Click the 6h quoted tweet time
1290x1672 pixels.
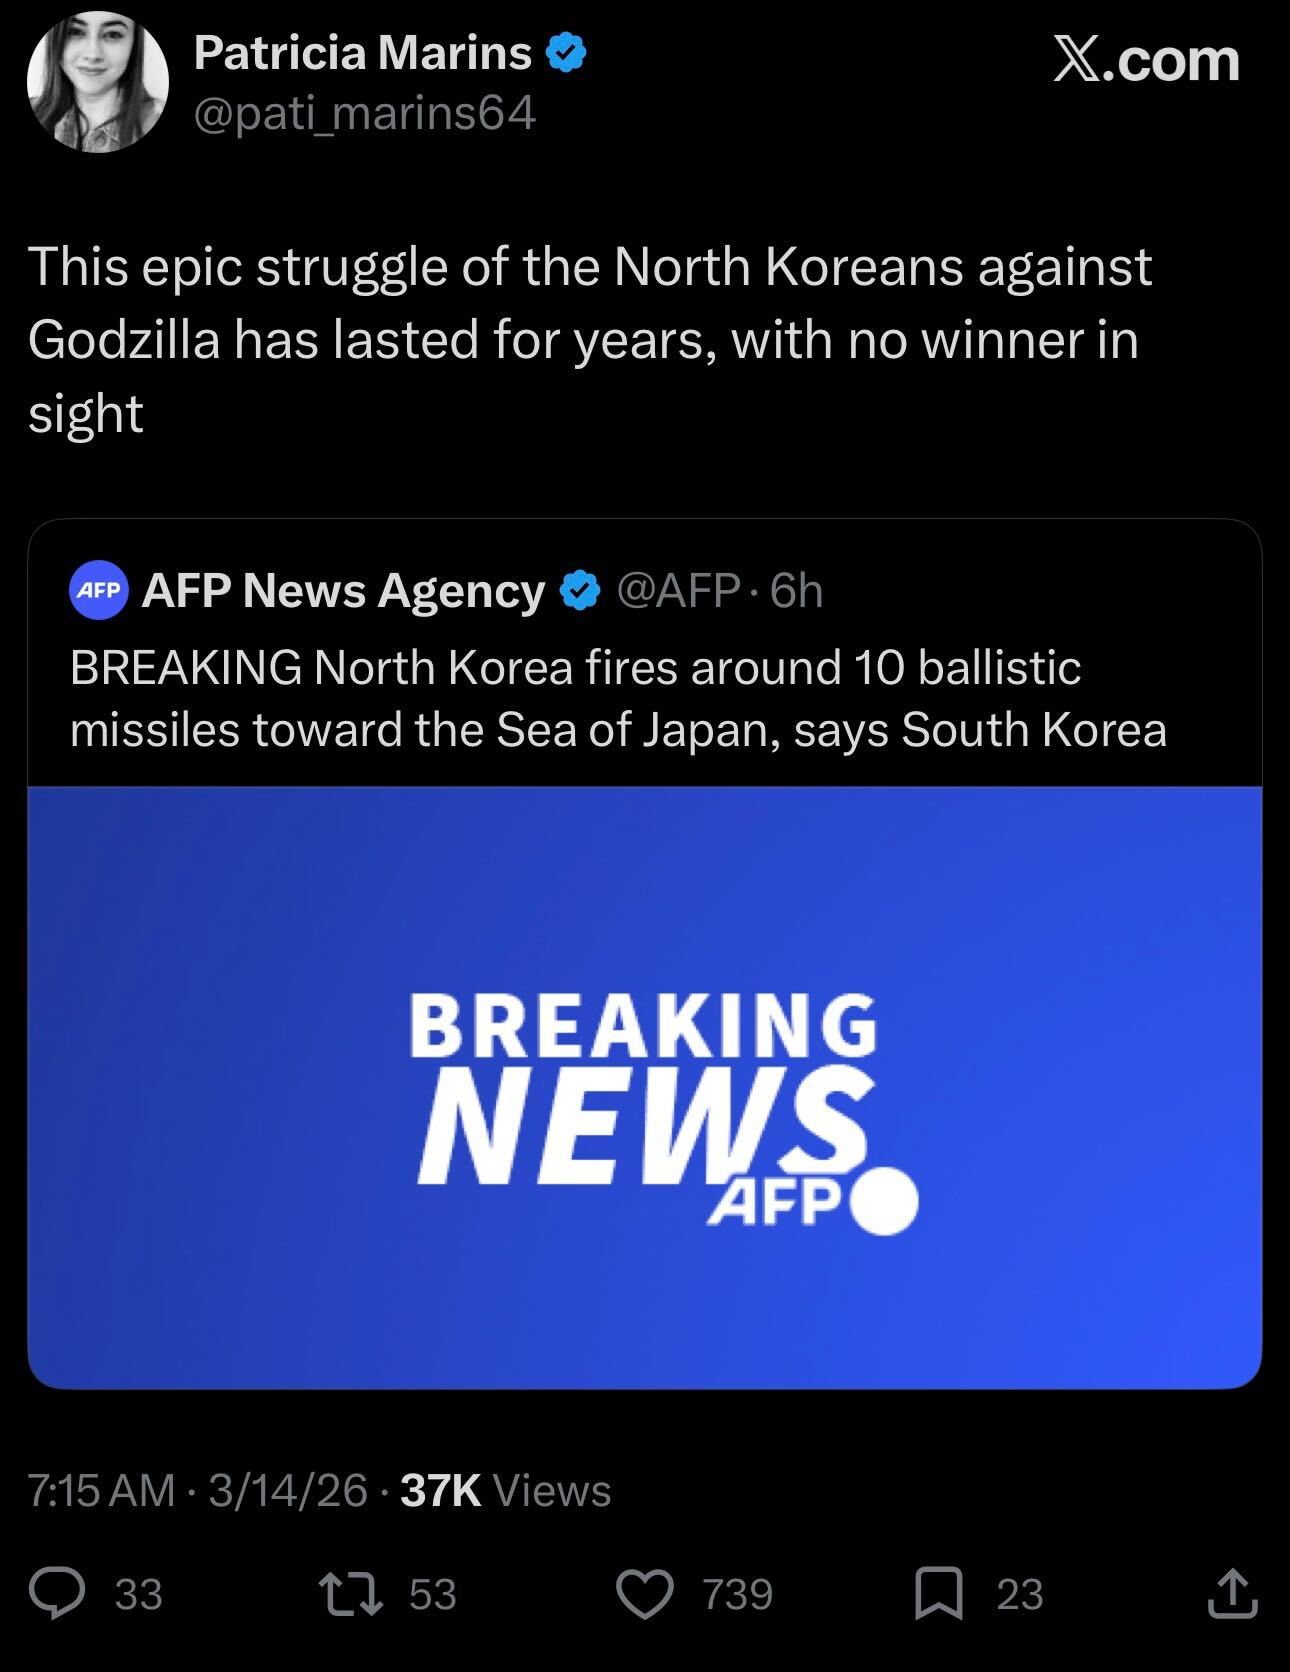pyautogui.click(x=797, y=591)
